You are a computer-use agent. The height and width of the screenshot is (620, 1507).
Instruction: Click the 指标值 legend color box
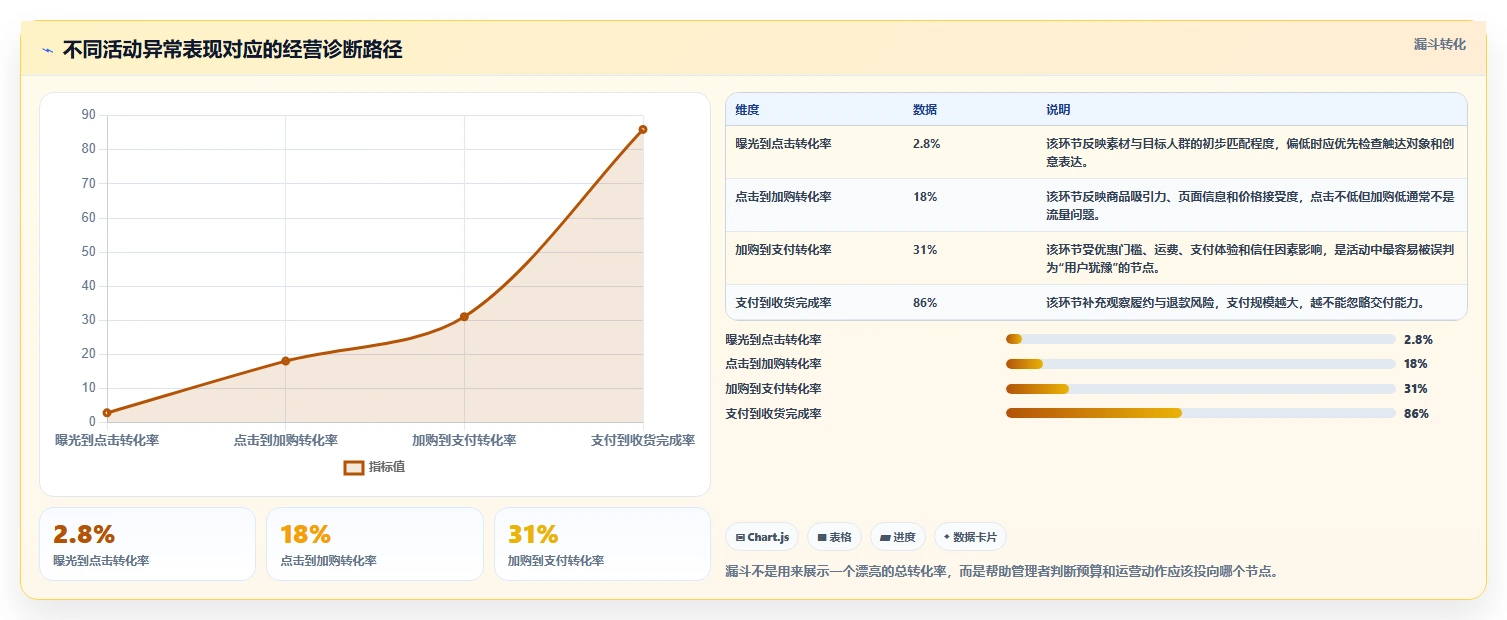353,467
